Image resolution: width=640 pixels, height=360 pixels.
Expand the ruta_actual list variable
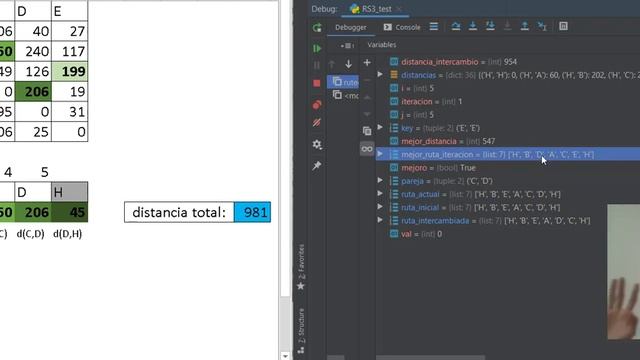pos(380,194)
